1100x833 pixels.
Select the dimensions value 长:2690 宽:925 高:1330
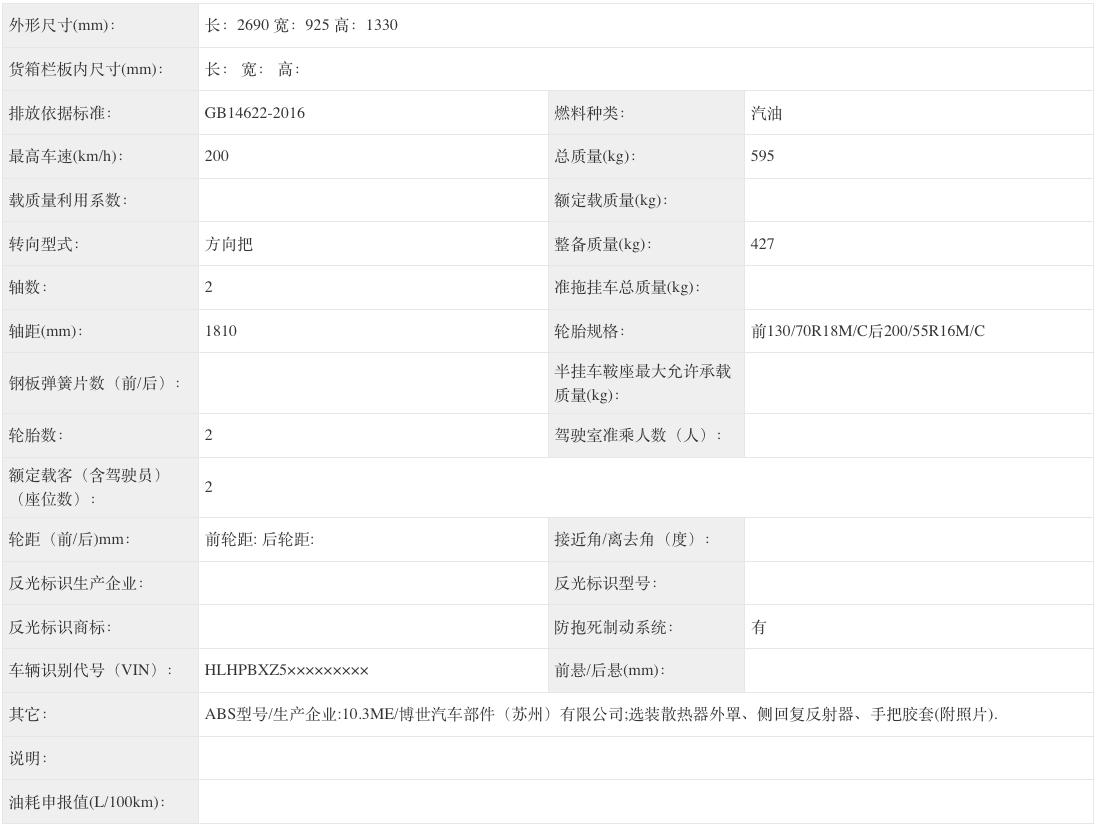click(301, 25)
